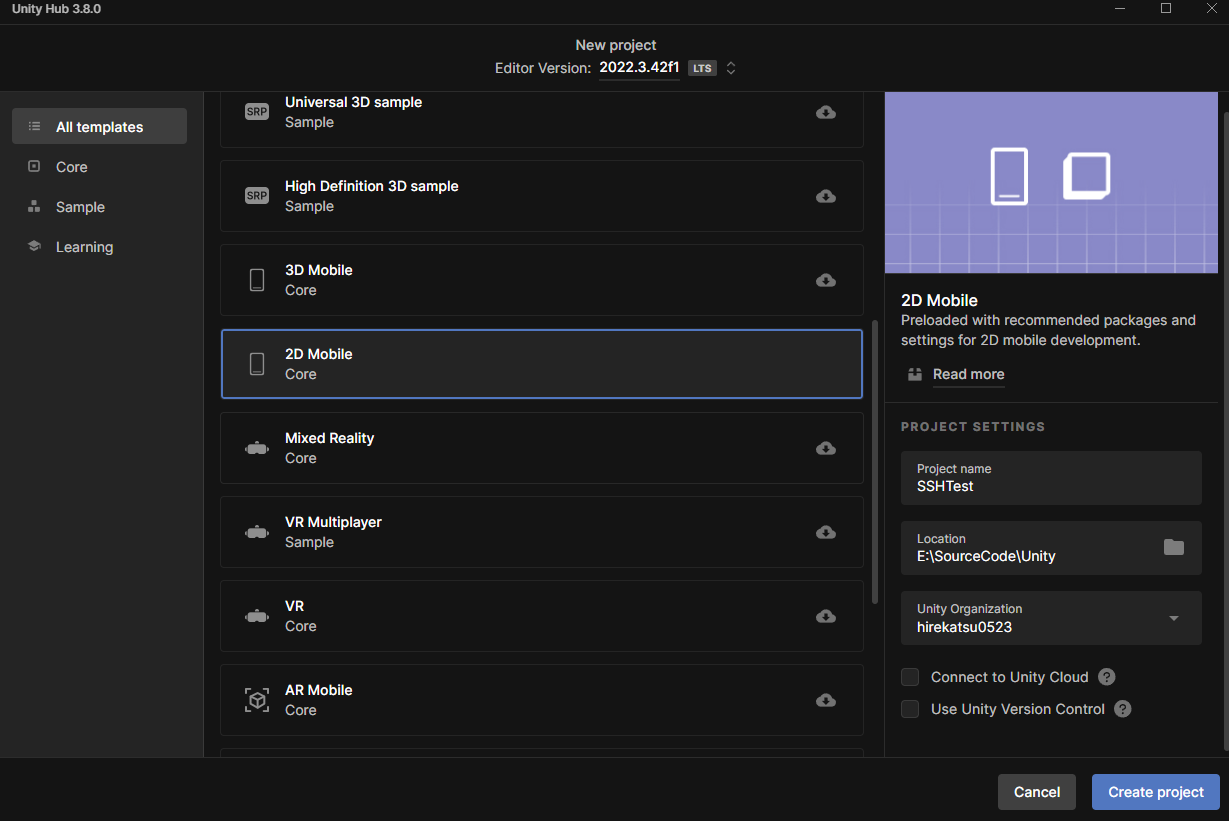Click the Project name field SSHTest
Viewport: 1229px width, 821px height.
[1051, 478]
